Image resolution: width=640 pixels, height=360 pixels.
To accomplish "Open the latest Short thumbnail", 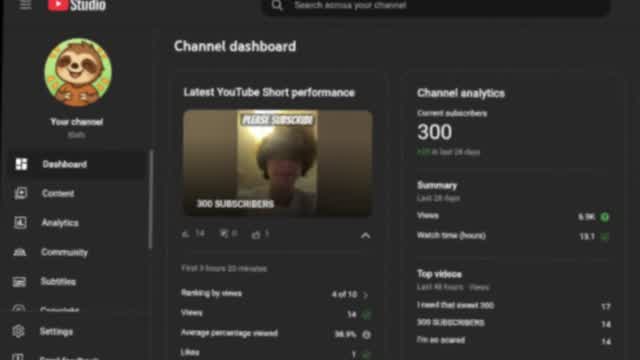I will 278,163.
